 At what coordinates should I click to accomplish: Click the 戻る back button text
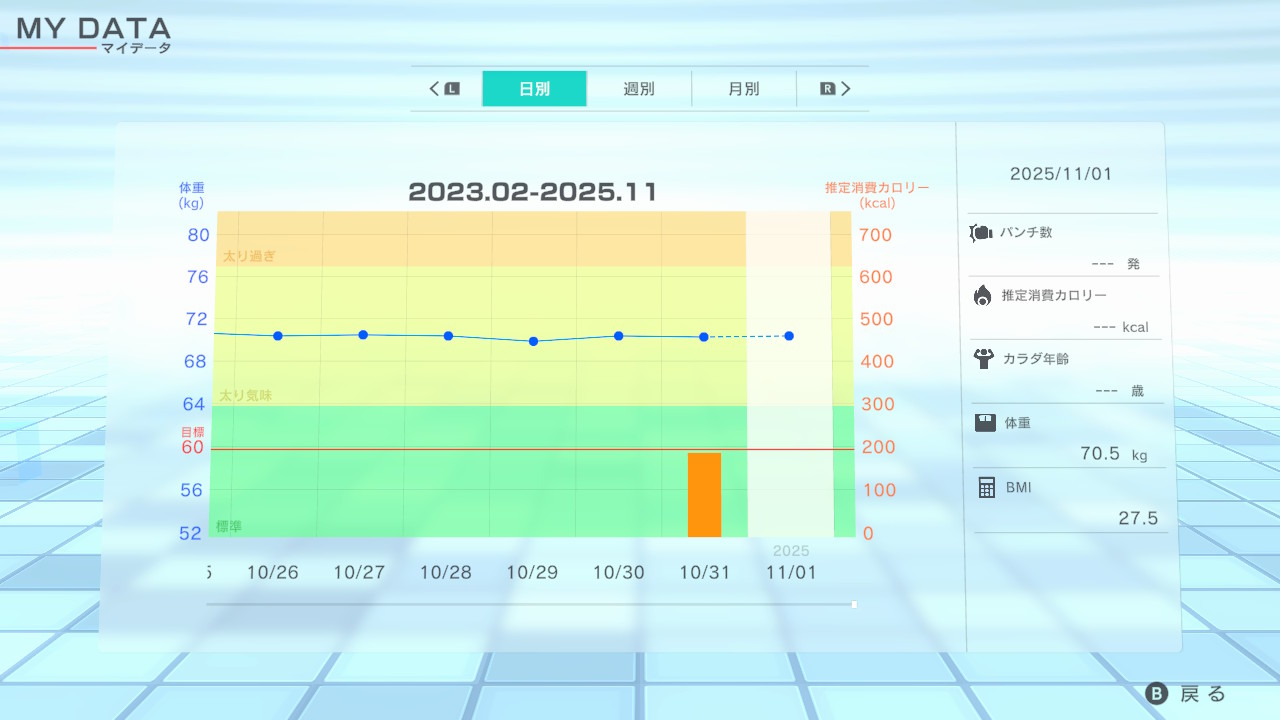tap(1202, 694)
